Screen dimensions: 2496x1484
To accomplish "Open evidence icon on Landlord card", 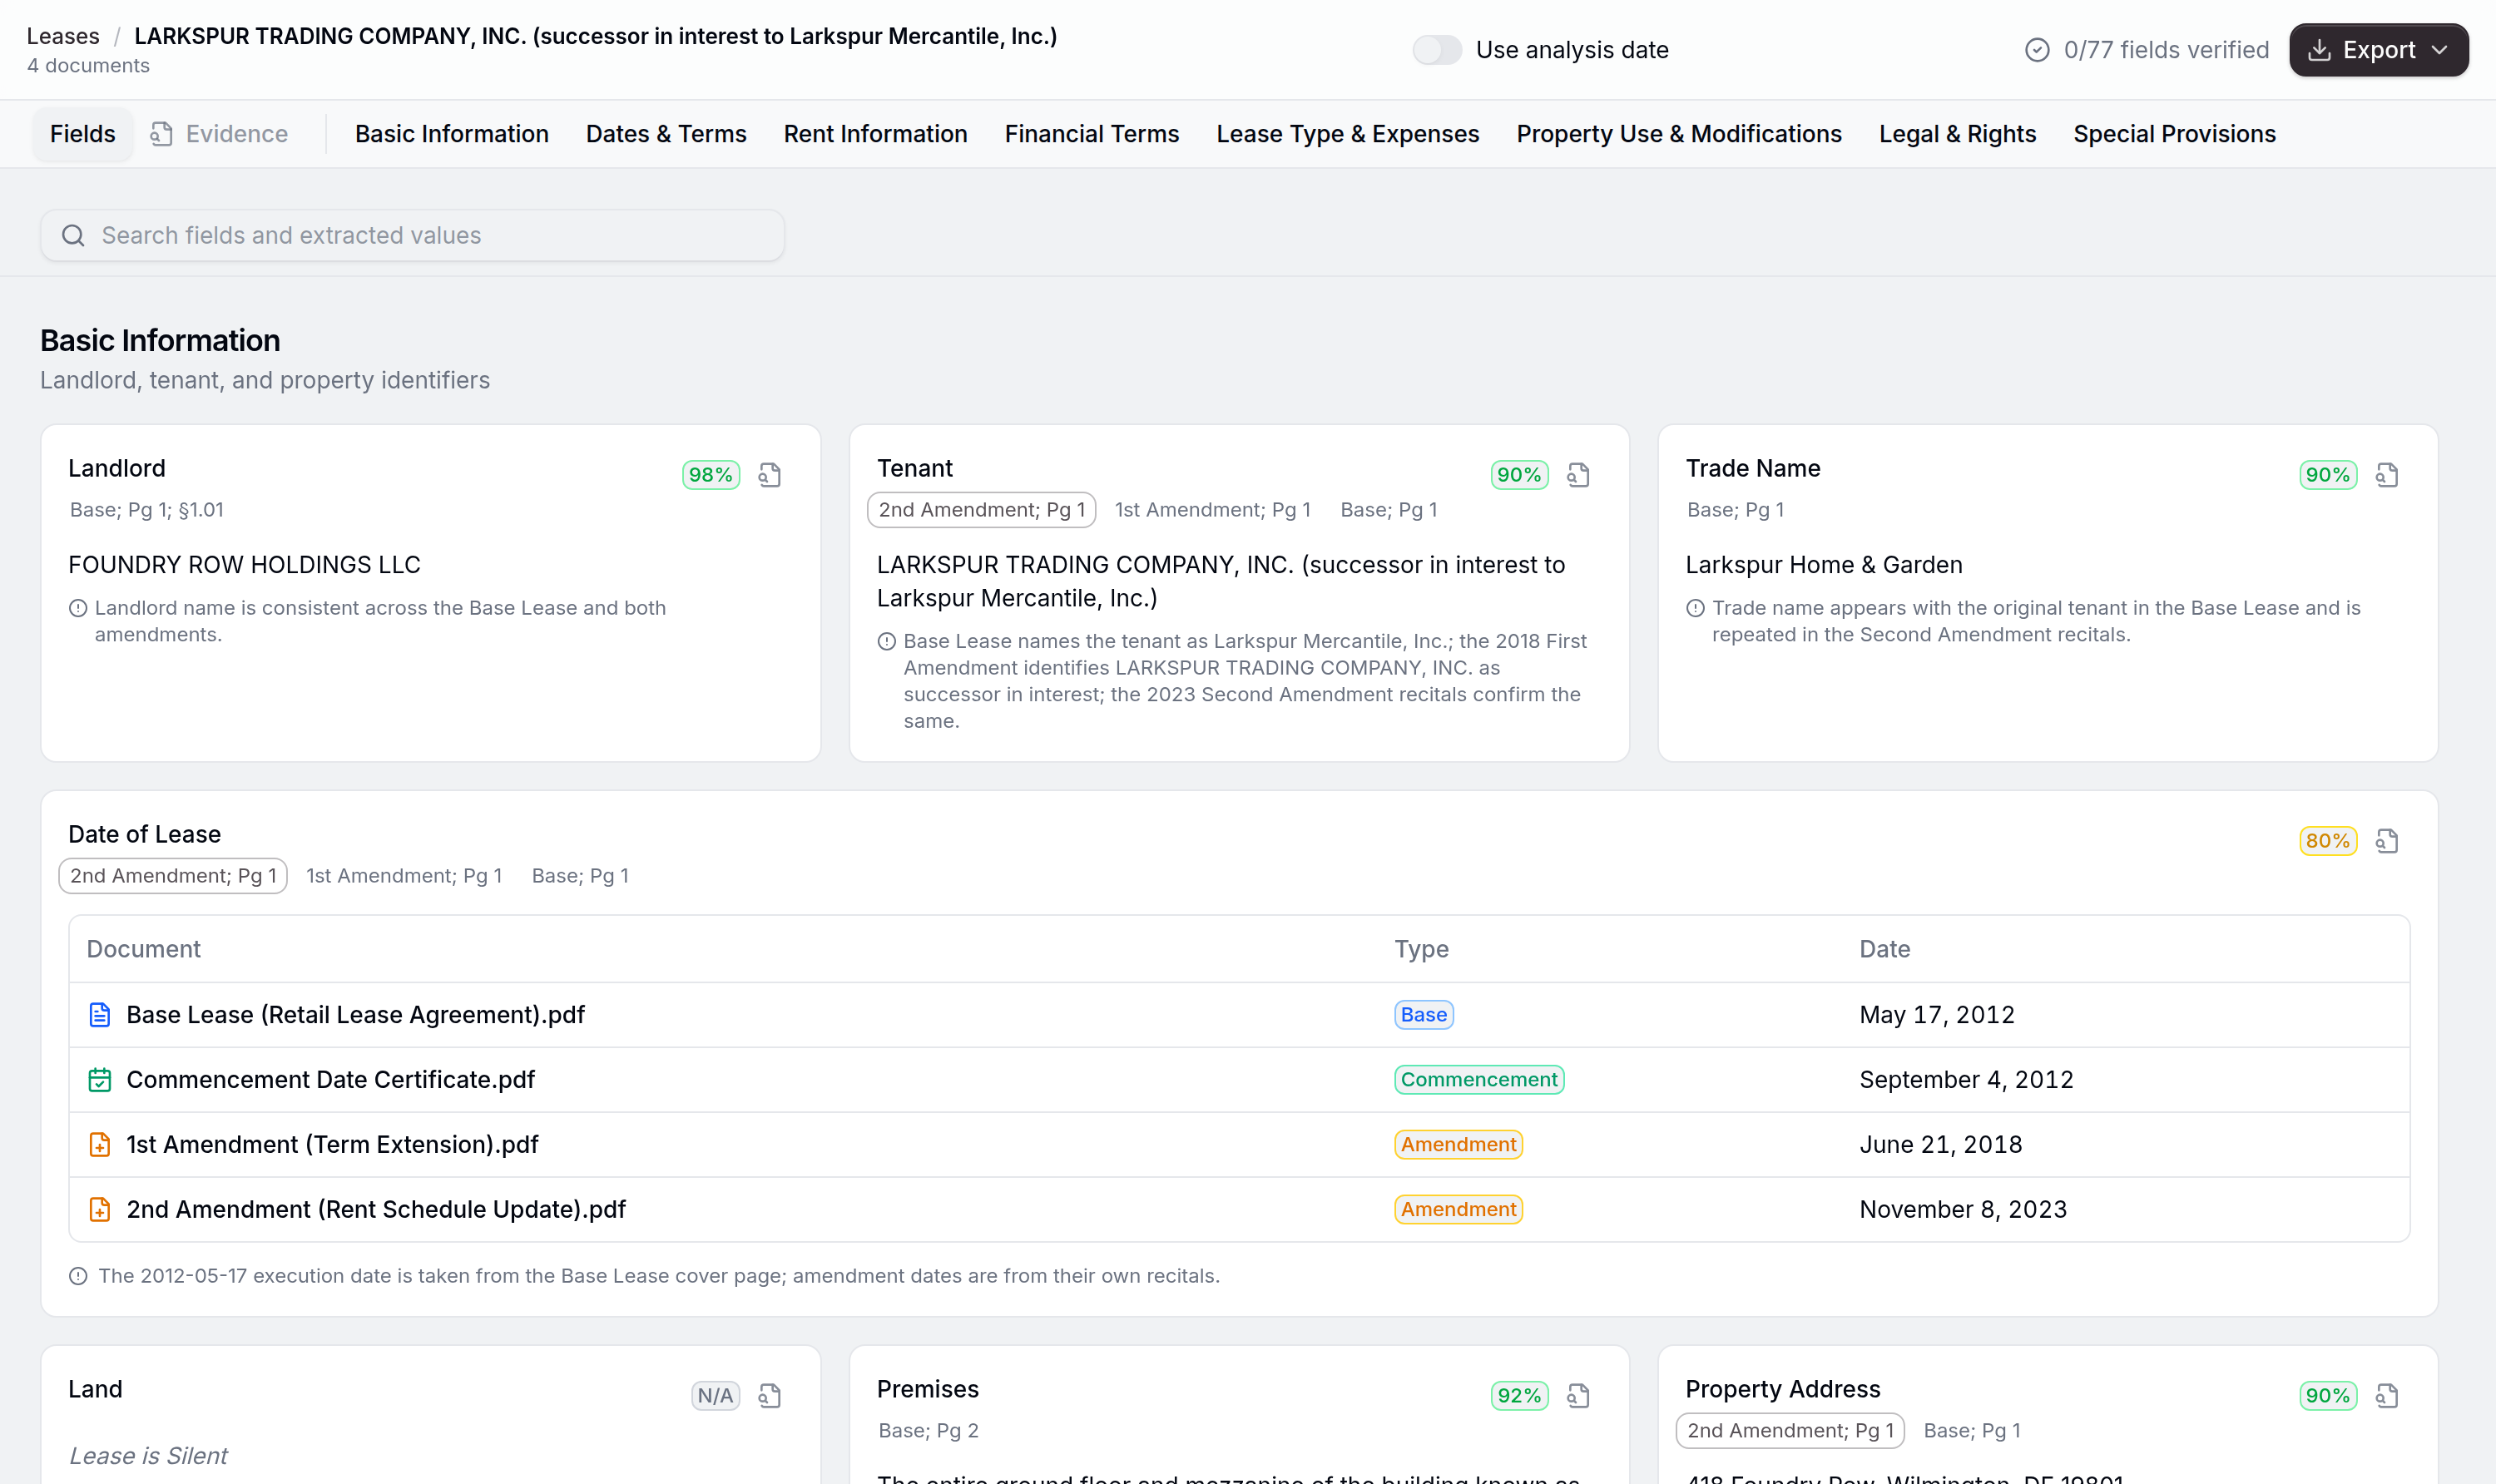I will pos(769,475).
